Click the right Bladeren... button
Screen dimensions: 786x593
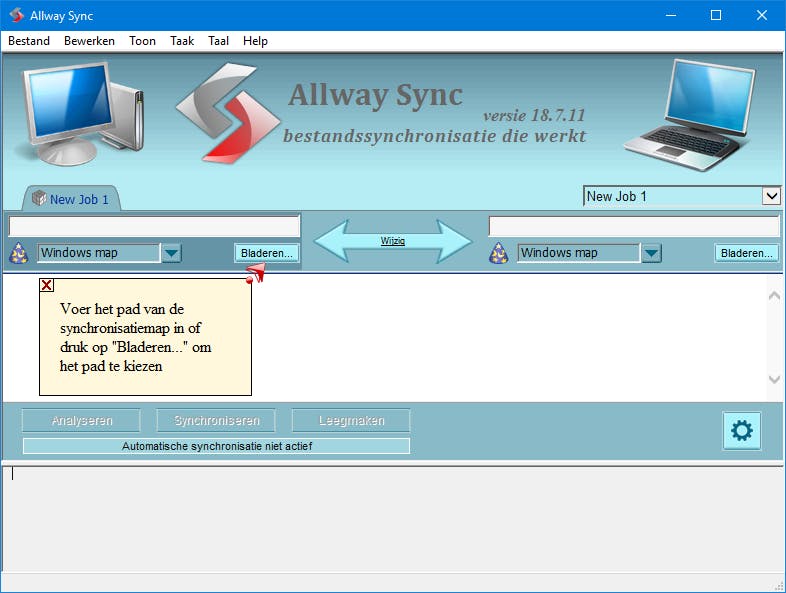click(x=746, y=253)
